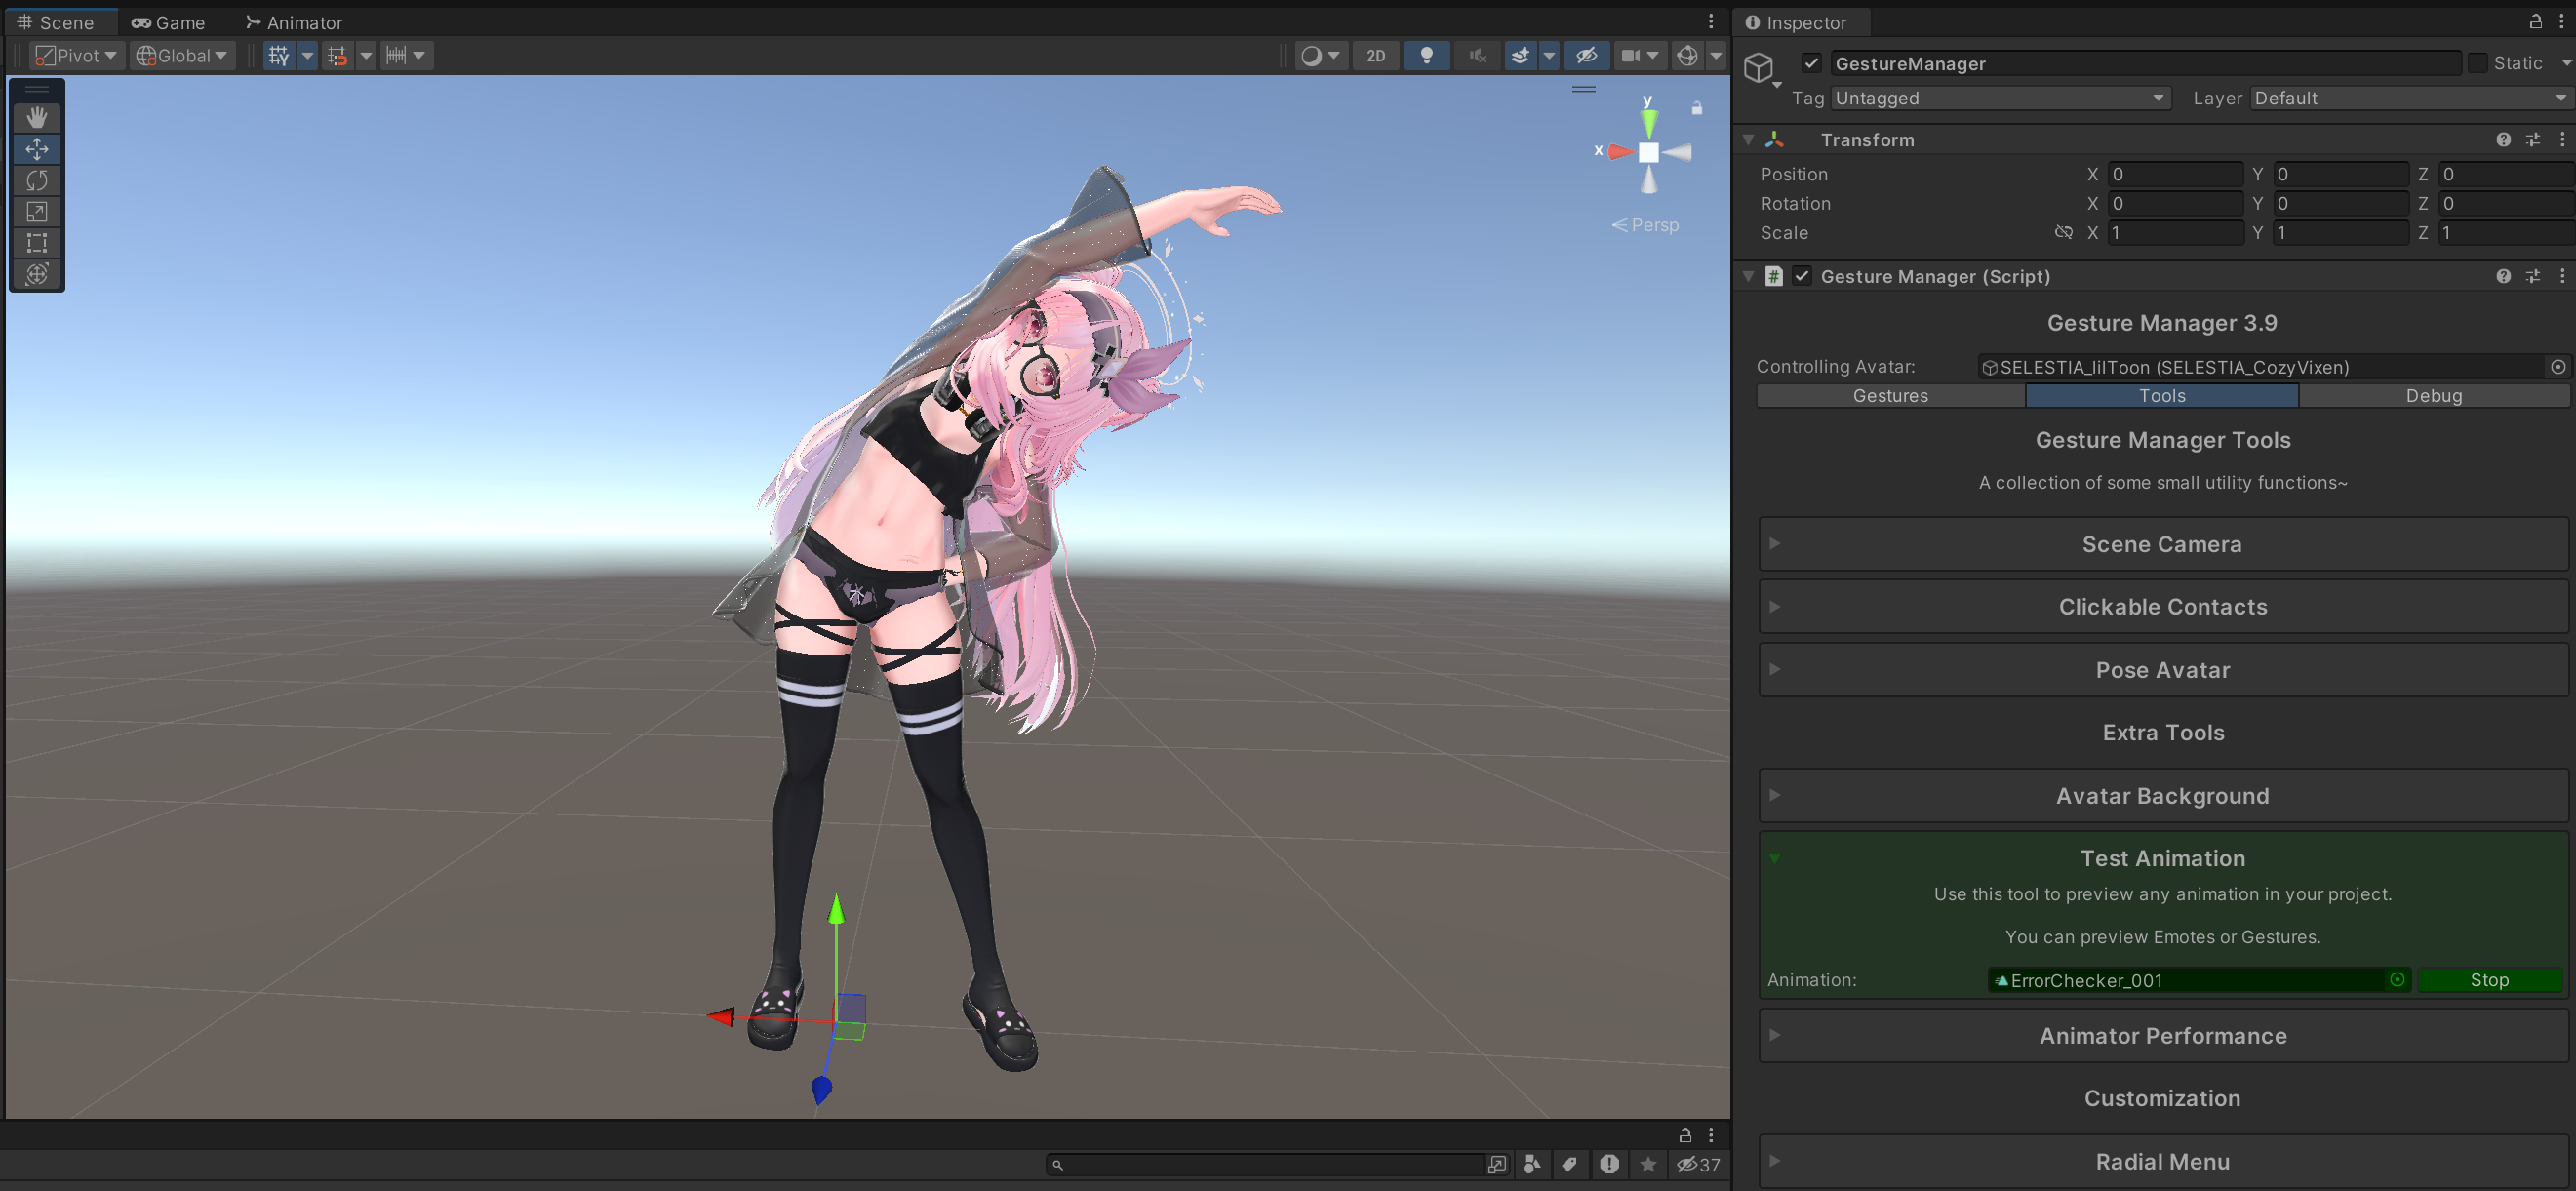Select the Rect transform tool

(x=37, y=243)
